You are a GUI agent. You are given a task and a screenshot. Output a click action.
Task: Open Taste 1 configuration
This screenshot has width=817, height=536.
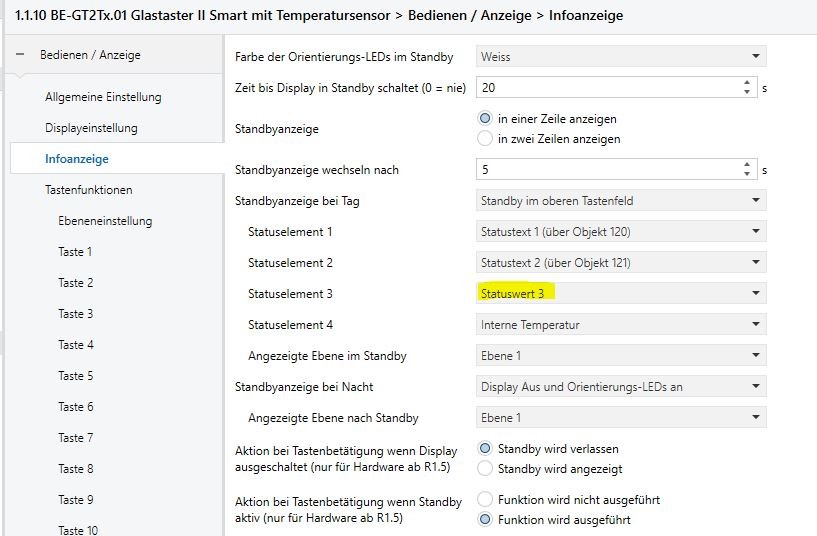tap(75, 252)
